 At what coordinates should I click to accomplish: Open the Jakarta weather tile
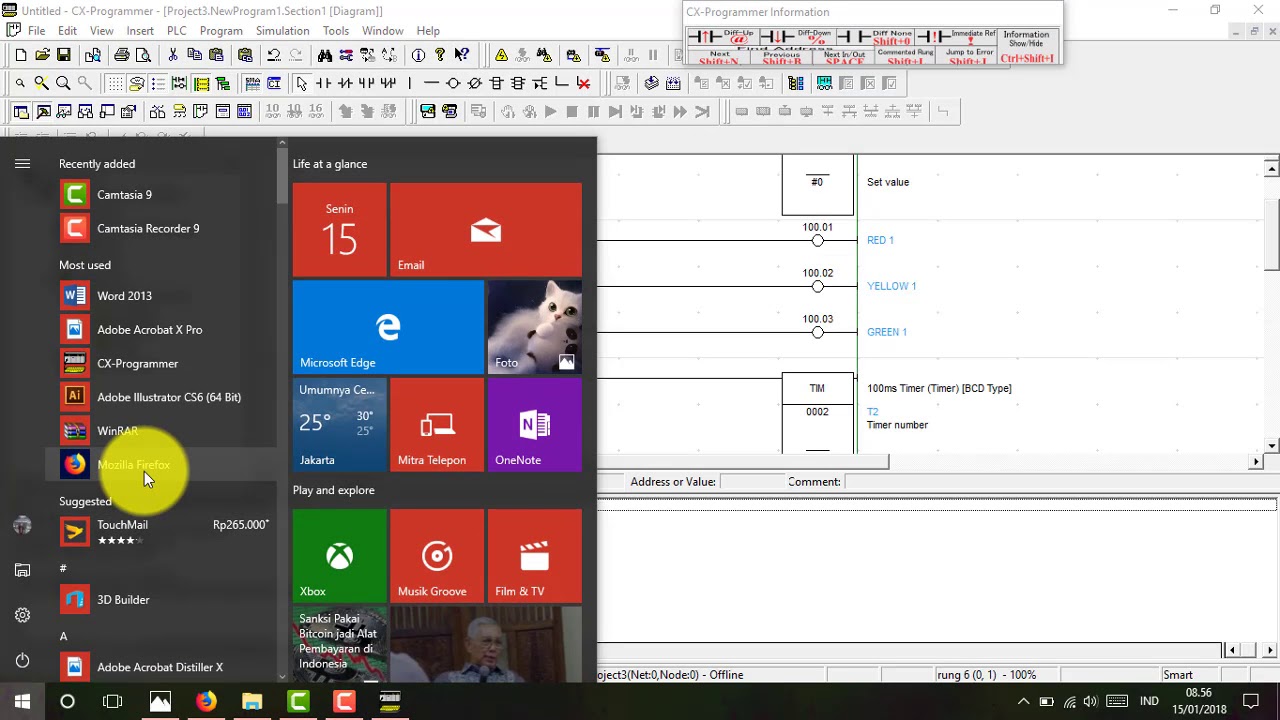[x=340, y=425]
